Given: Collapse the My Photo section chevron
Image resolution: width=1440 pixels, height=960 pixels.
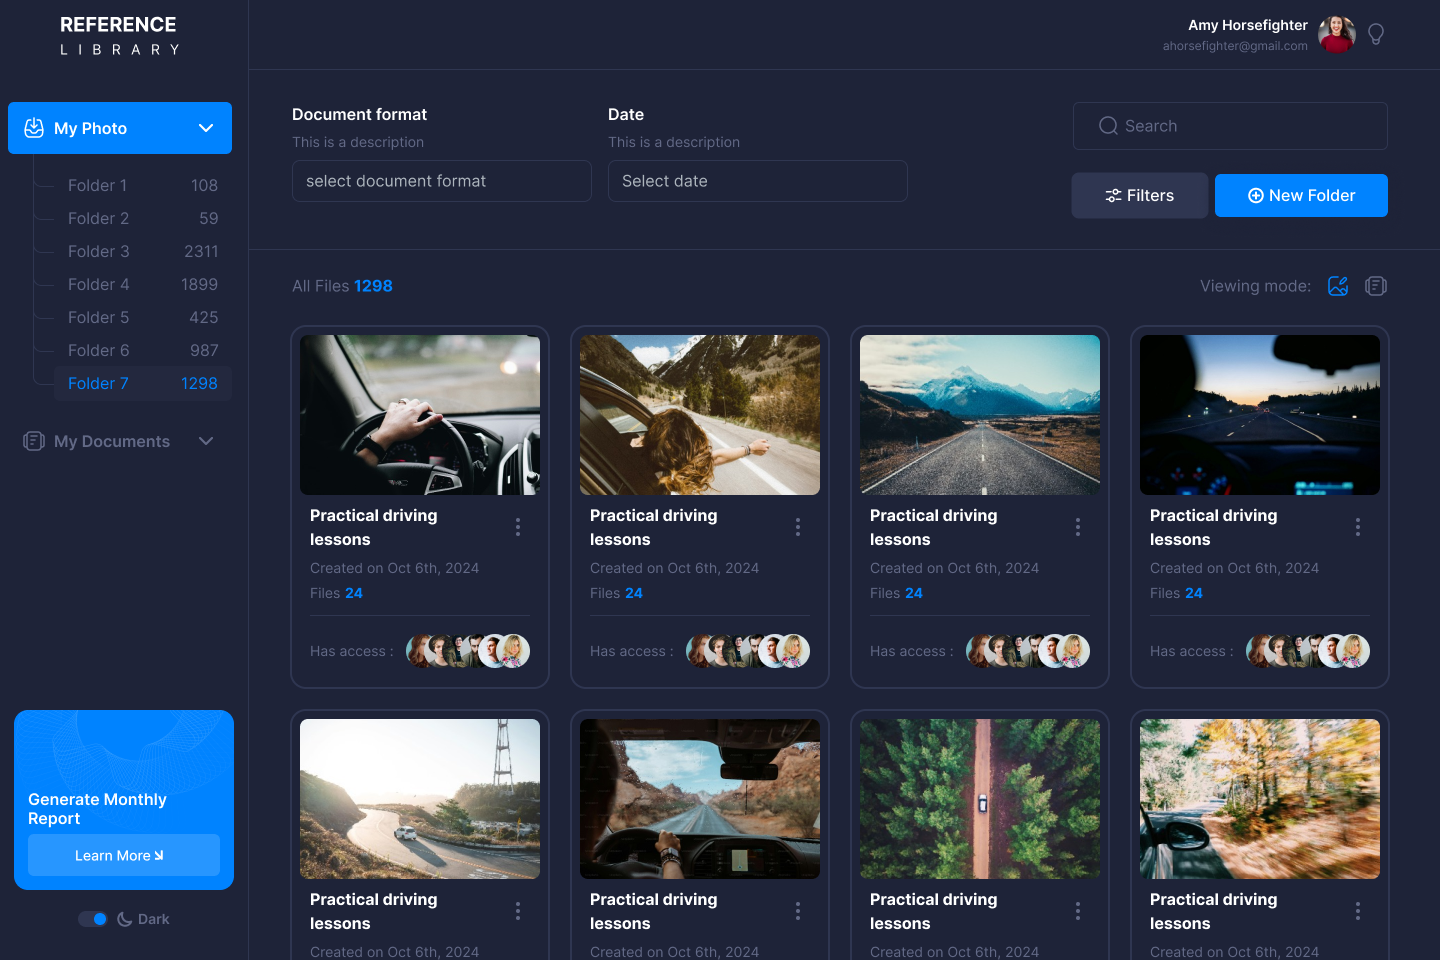Looking at the screenshot, I should [206, 128].
